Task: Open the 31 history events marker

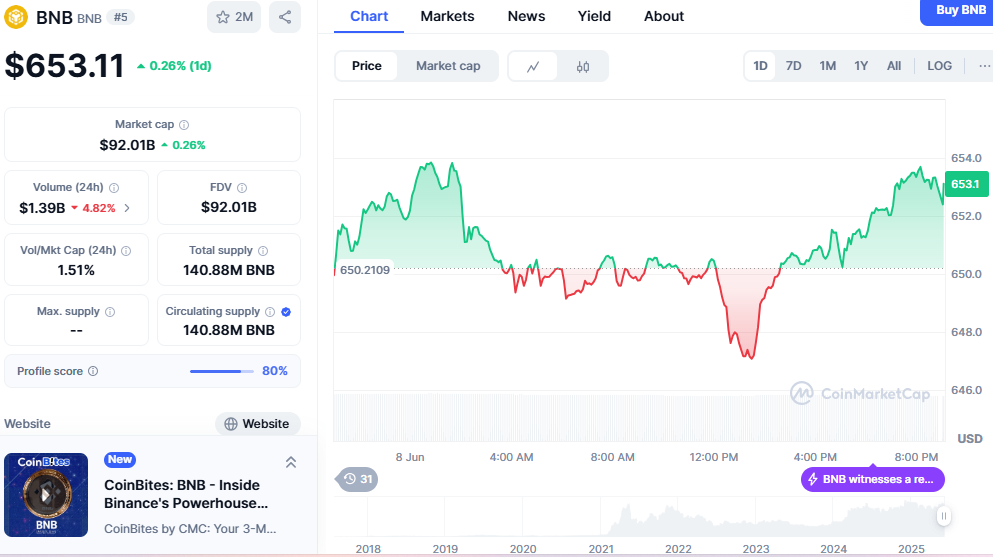Action: (357, 479)
